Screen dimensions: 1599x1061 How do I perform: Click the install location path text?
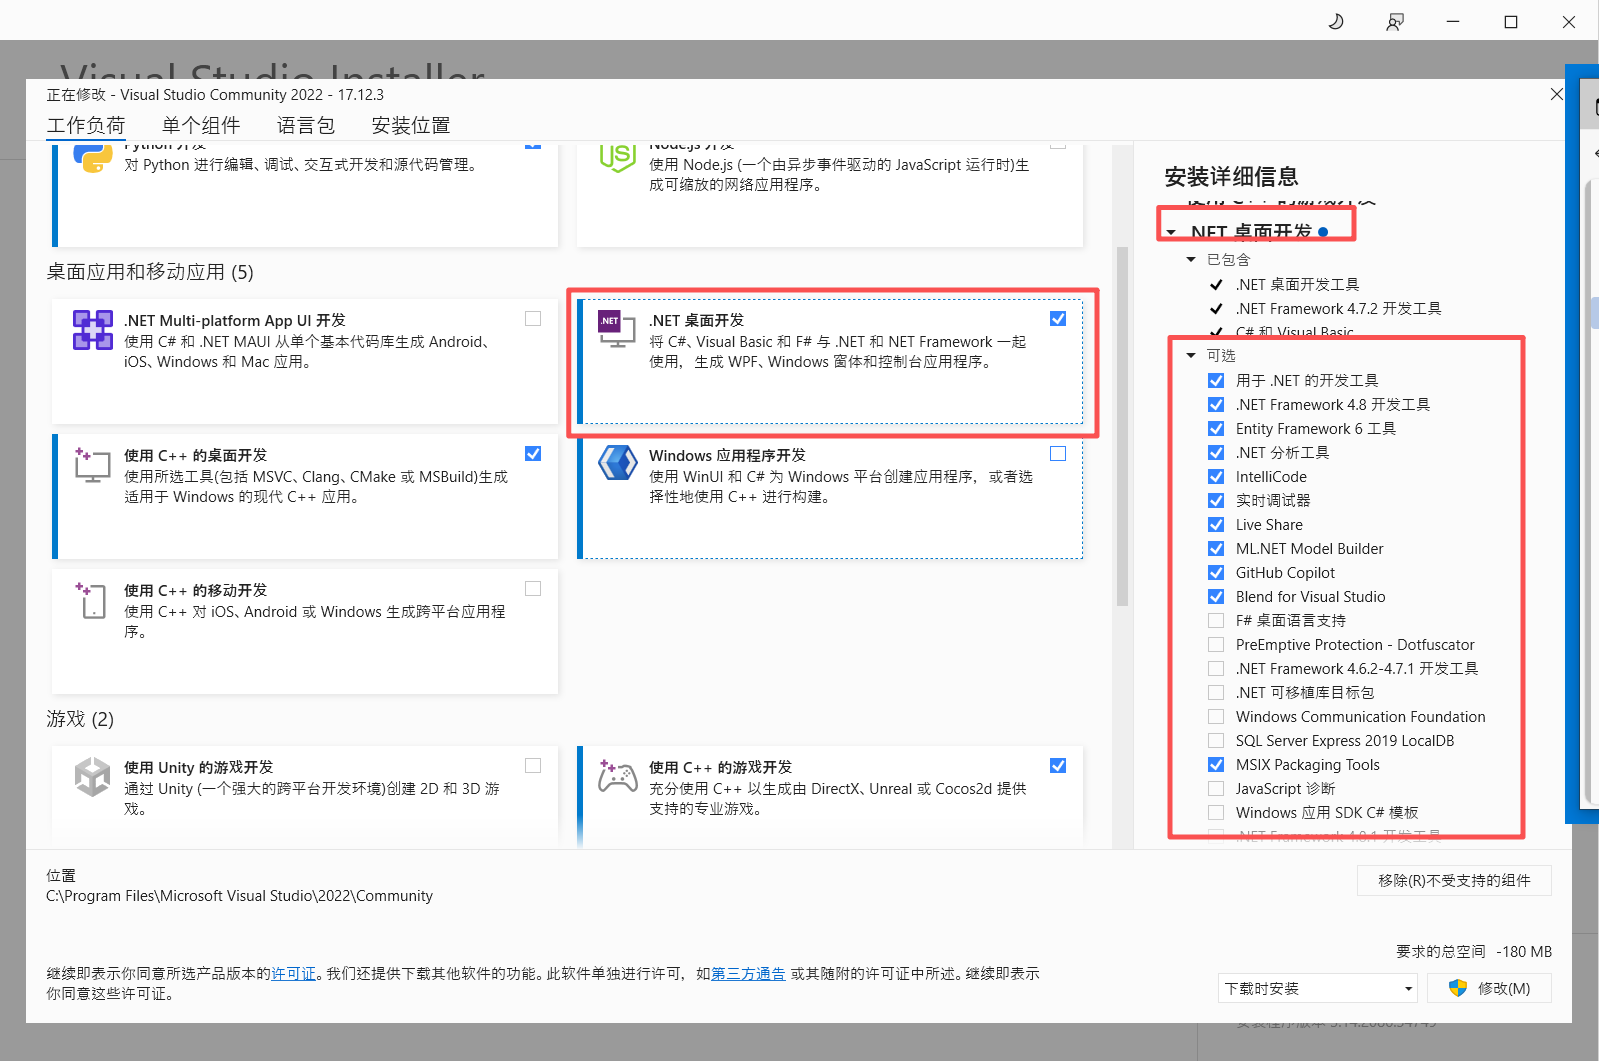point(240,896)
